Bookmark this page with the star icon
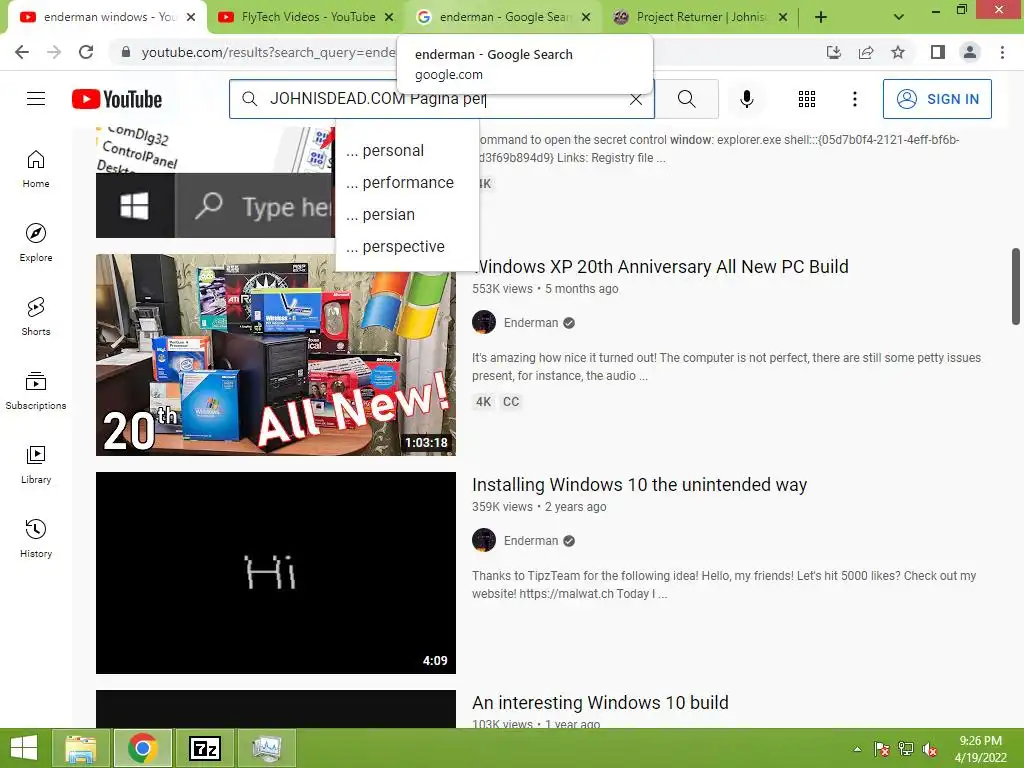This screenshot has width=1024, height=768. pyautogui.click(x=898, y=52)
